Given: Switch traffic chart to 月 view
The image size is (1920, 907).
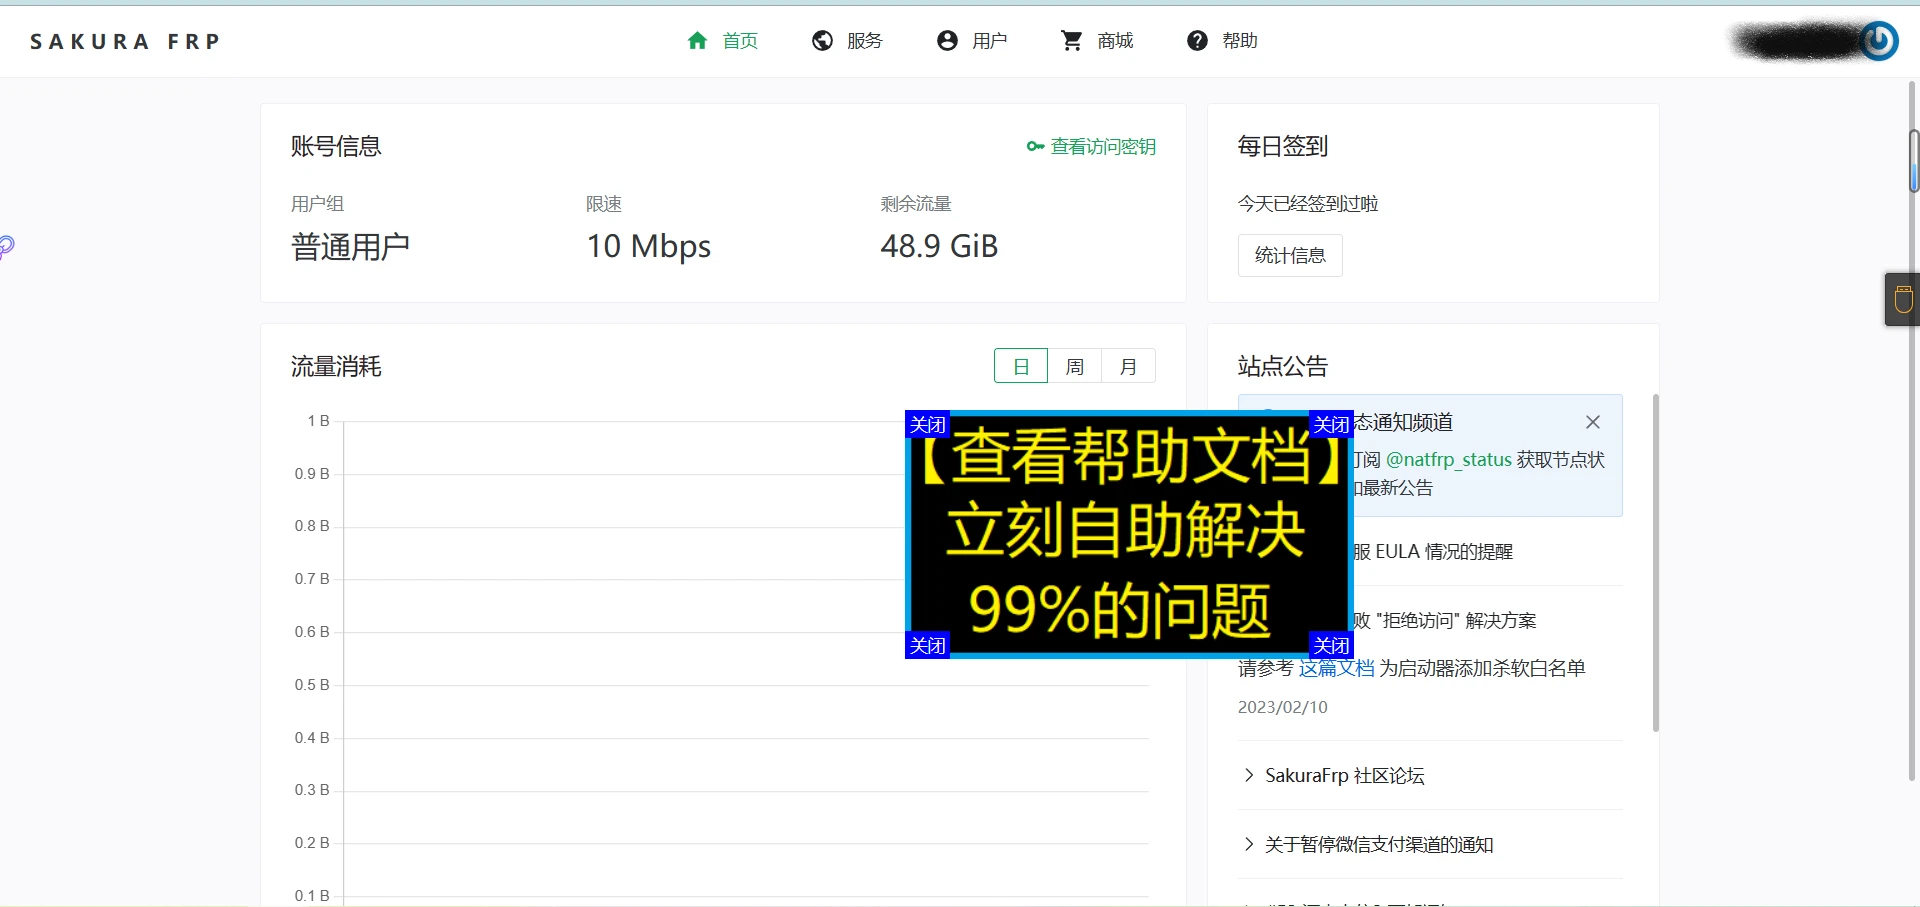Looking at the screenshot, I should pyautogui.click(x=1128, y=366).
